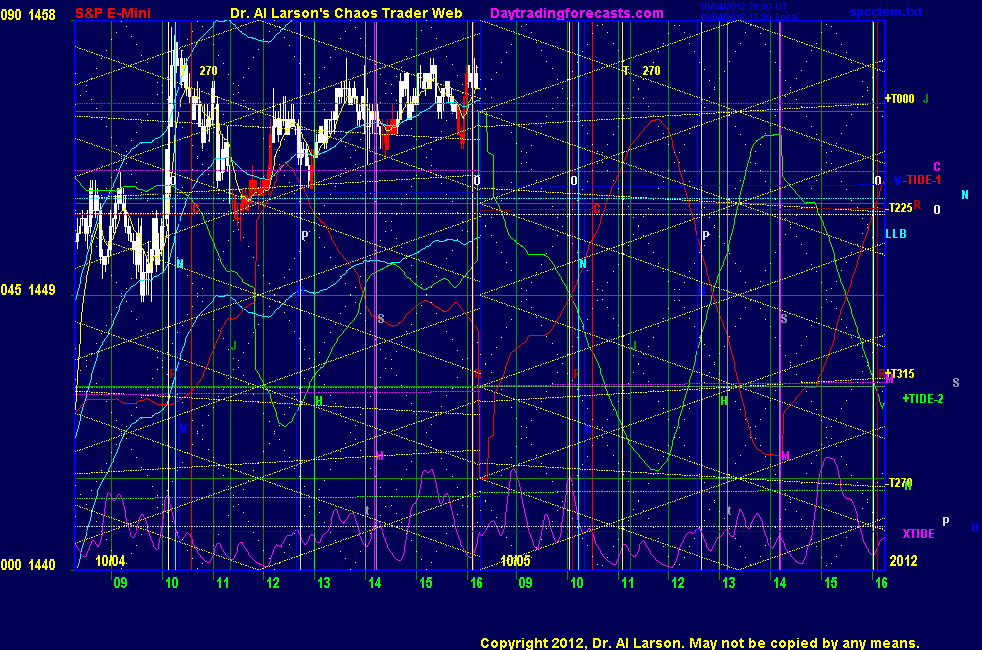Click the magenta 'XTIDE' label
Viewport: 982px width, 650px height.
click(x=918, y=534)
